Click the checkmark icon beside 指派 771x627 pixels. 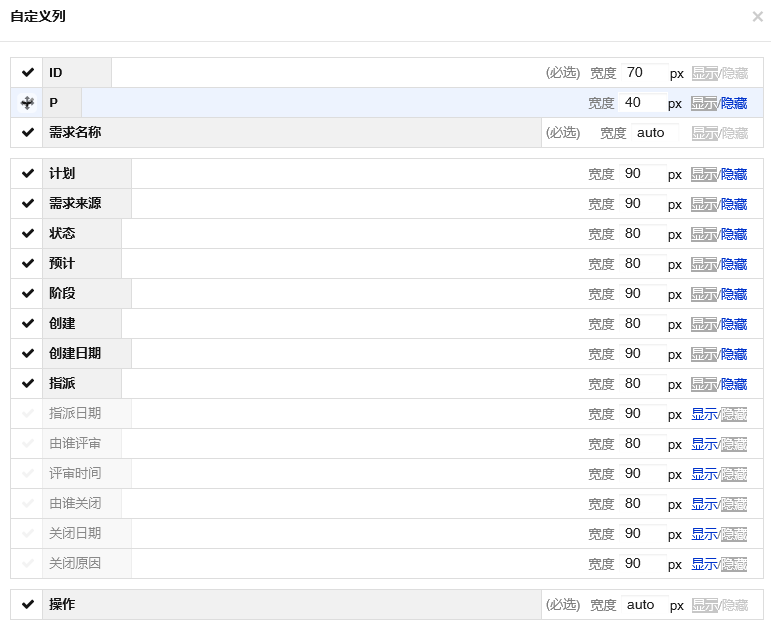28,384
